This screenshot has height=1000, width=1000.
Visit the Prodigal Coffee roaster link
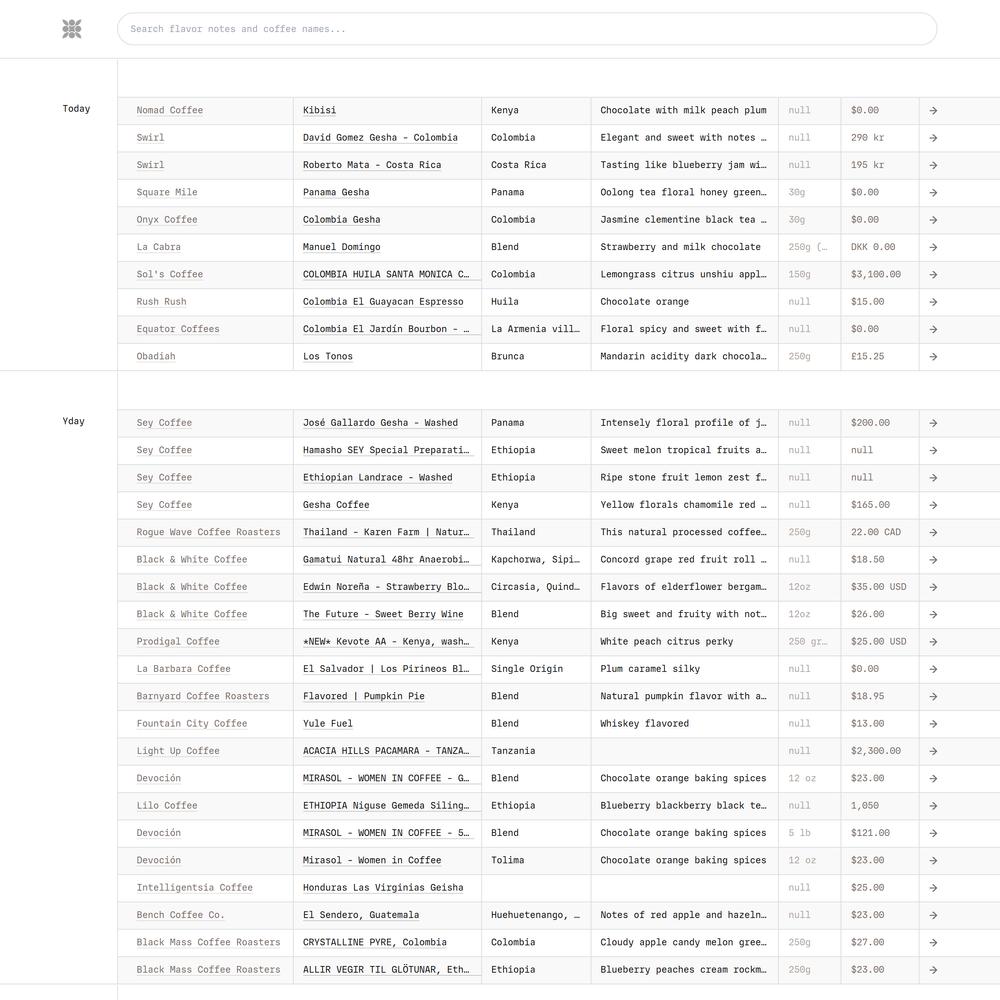click(178, 642)
